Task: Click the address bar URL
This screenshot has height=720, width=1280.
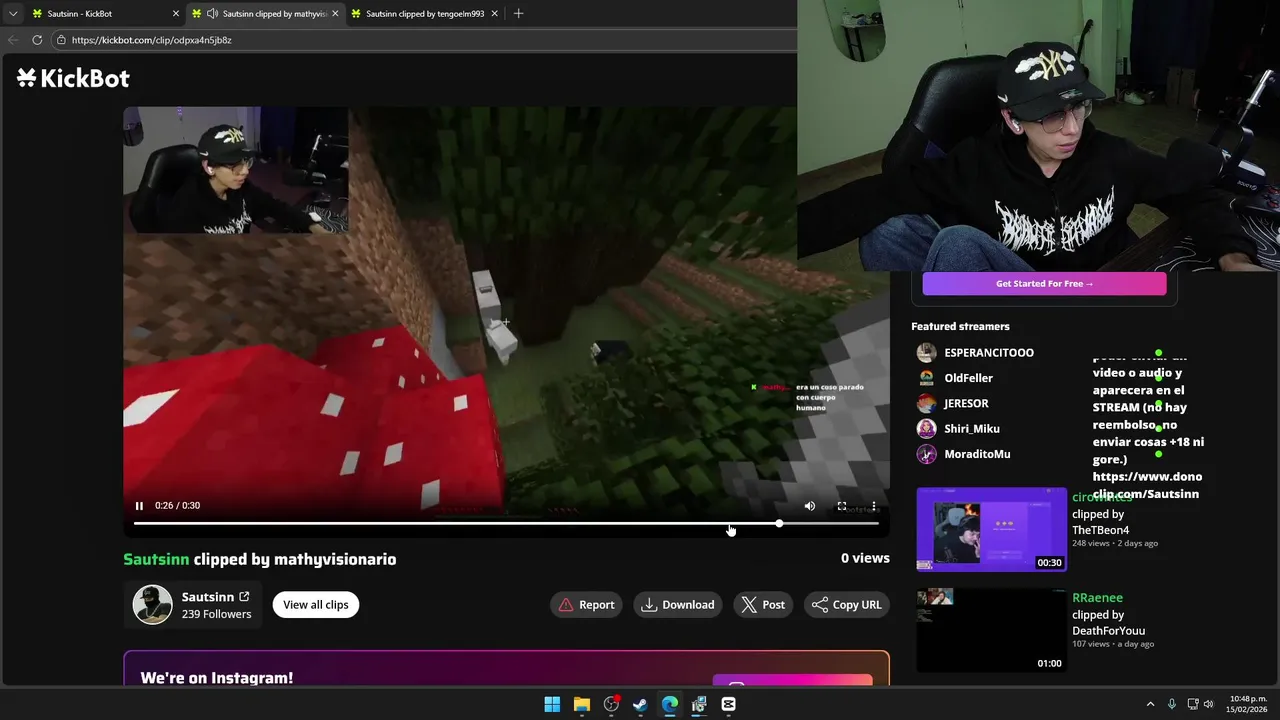Action: point(151,40)
